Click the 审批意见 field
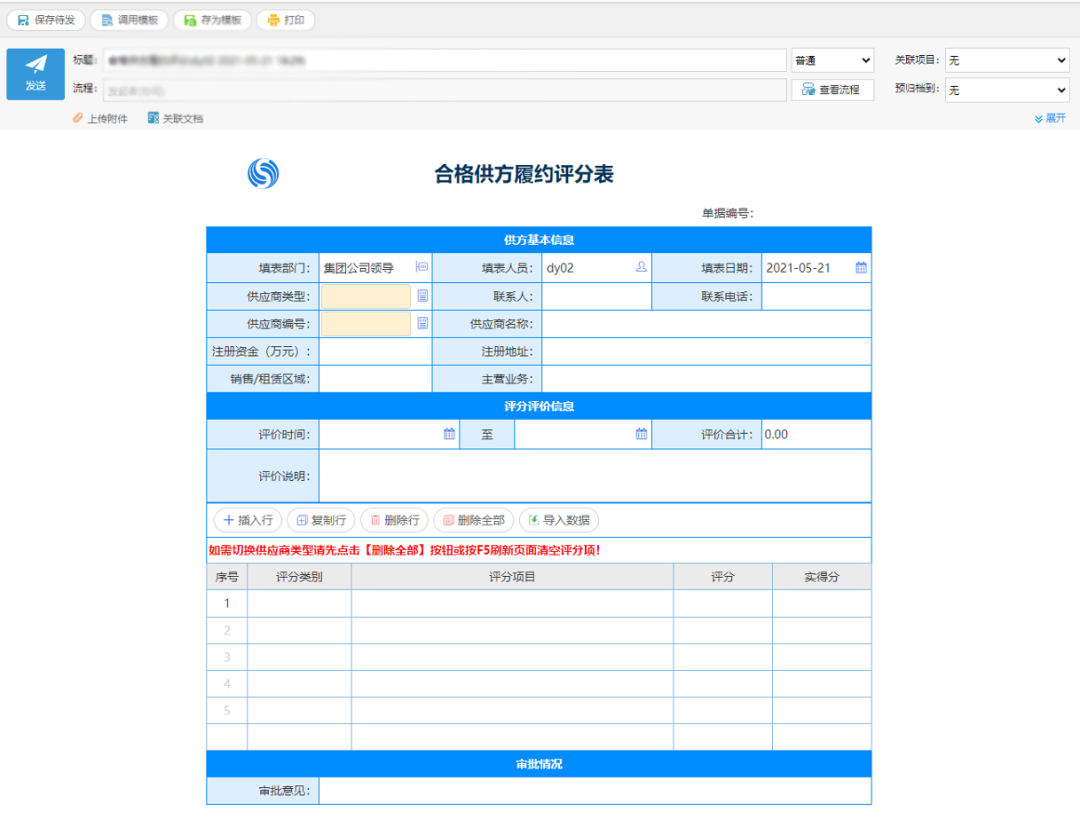 click(595, 791)
